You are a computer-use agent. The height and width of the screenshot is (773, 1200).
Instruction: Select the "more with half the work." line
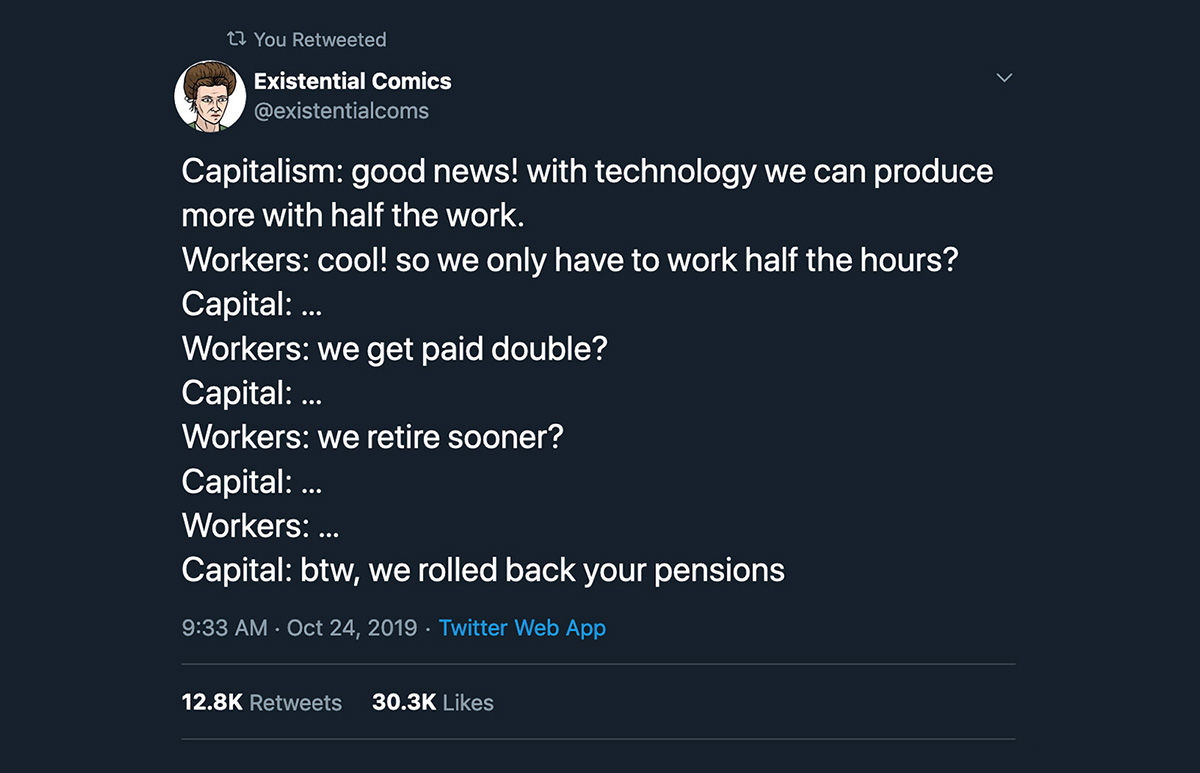(x=353, y=215)
